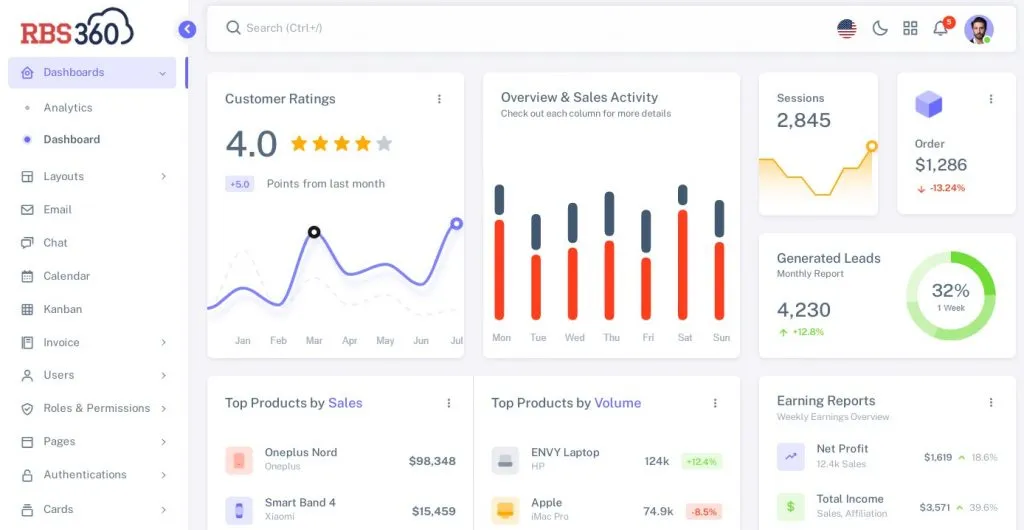
Task: Expand the Layouts submenu
Action: pyautogui.click(x=163, y=177)
